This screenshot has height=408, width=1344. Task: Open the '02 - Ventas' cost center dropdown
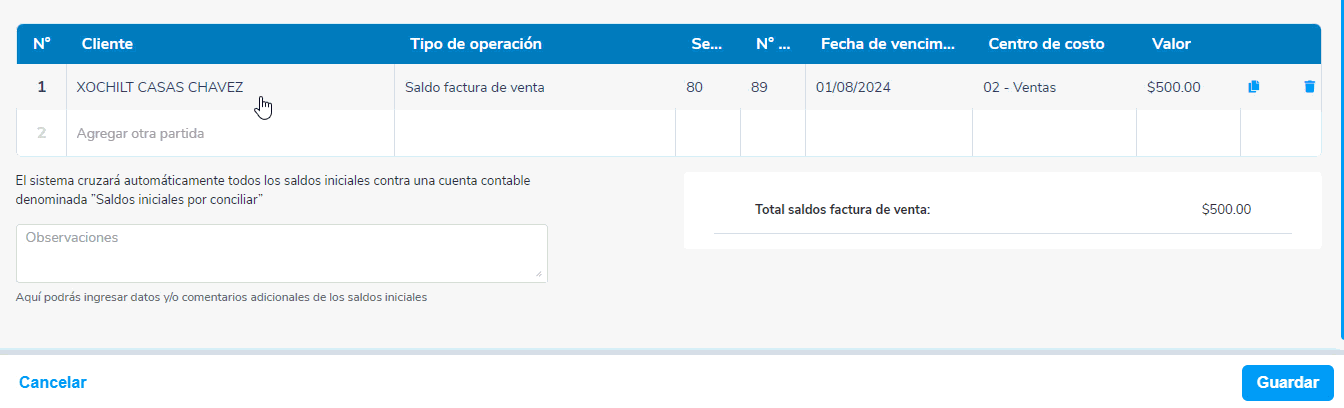(1019, 87)
